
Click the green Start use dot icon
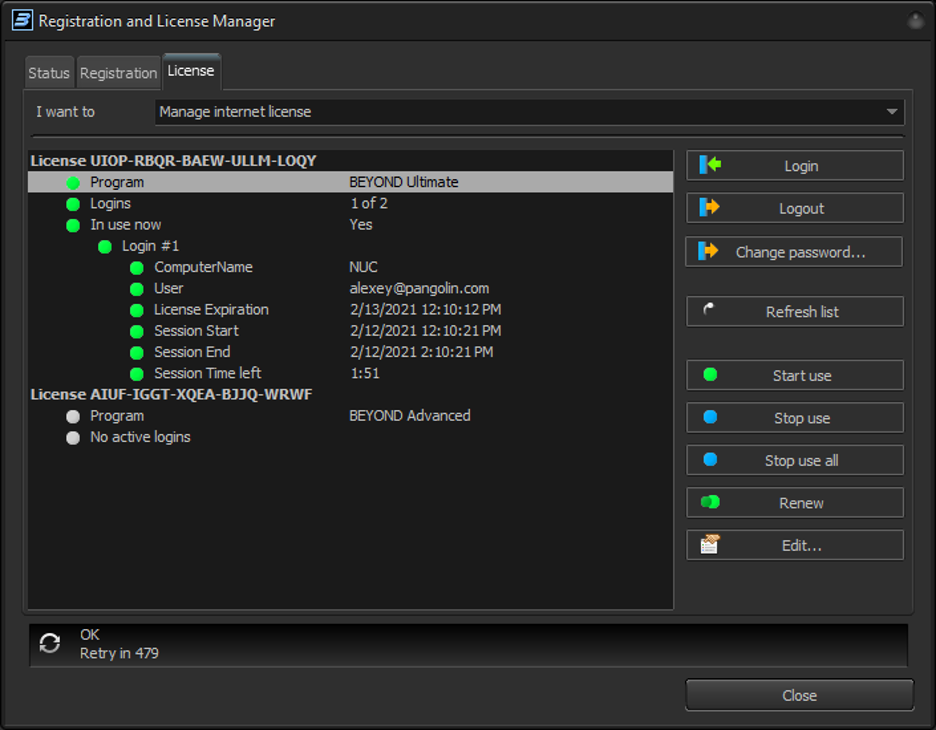pyautogui.click(x=710, y=374)
